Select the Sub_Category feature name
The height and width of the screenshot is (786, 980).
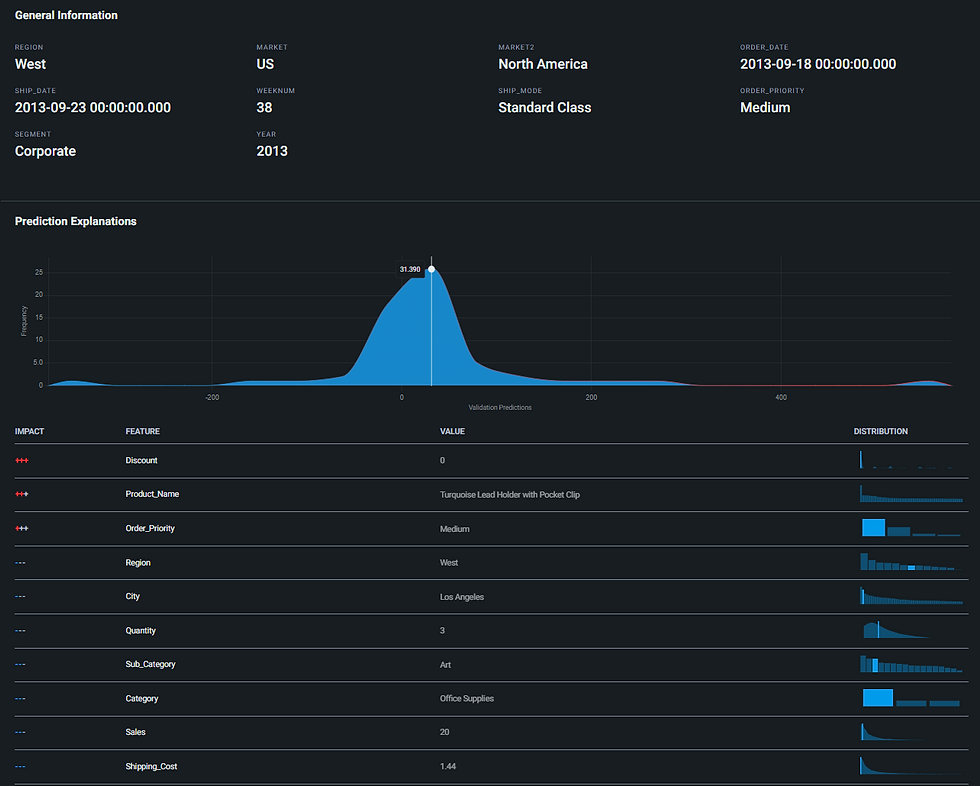[151, 664]
